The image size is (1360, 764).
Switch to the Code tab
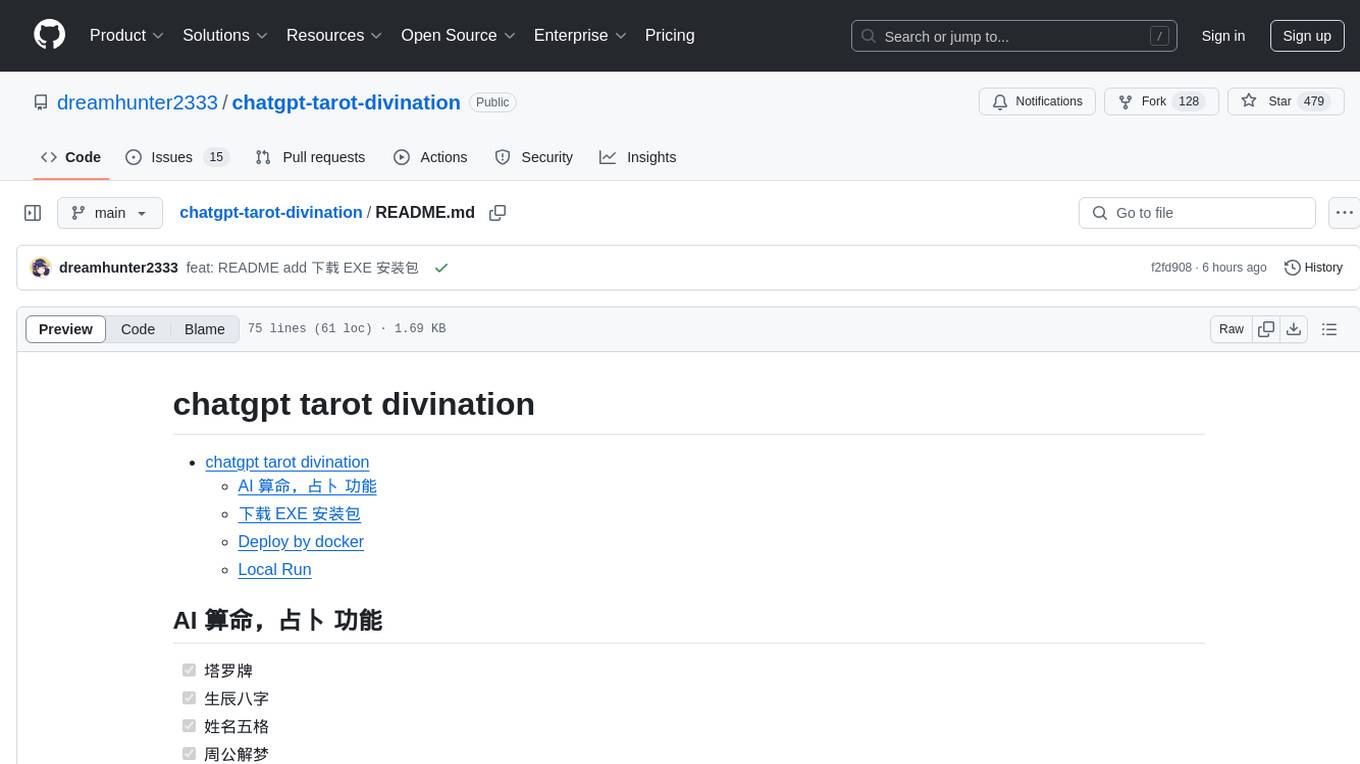tap(71, 157)
